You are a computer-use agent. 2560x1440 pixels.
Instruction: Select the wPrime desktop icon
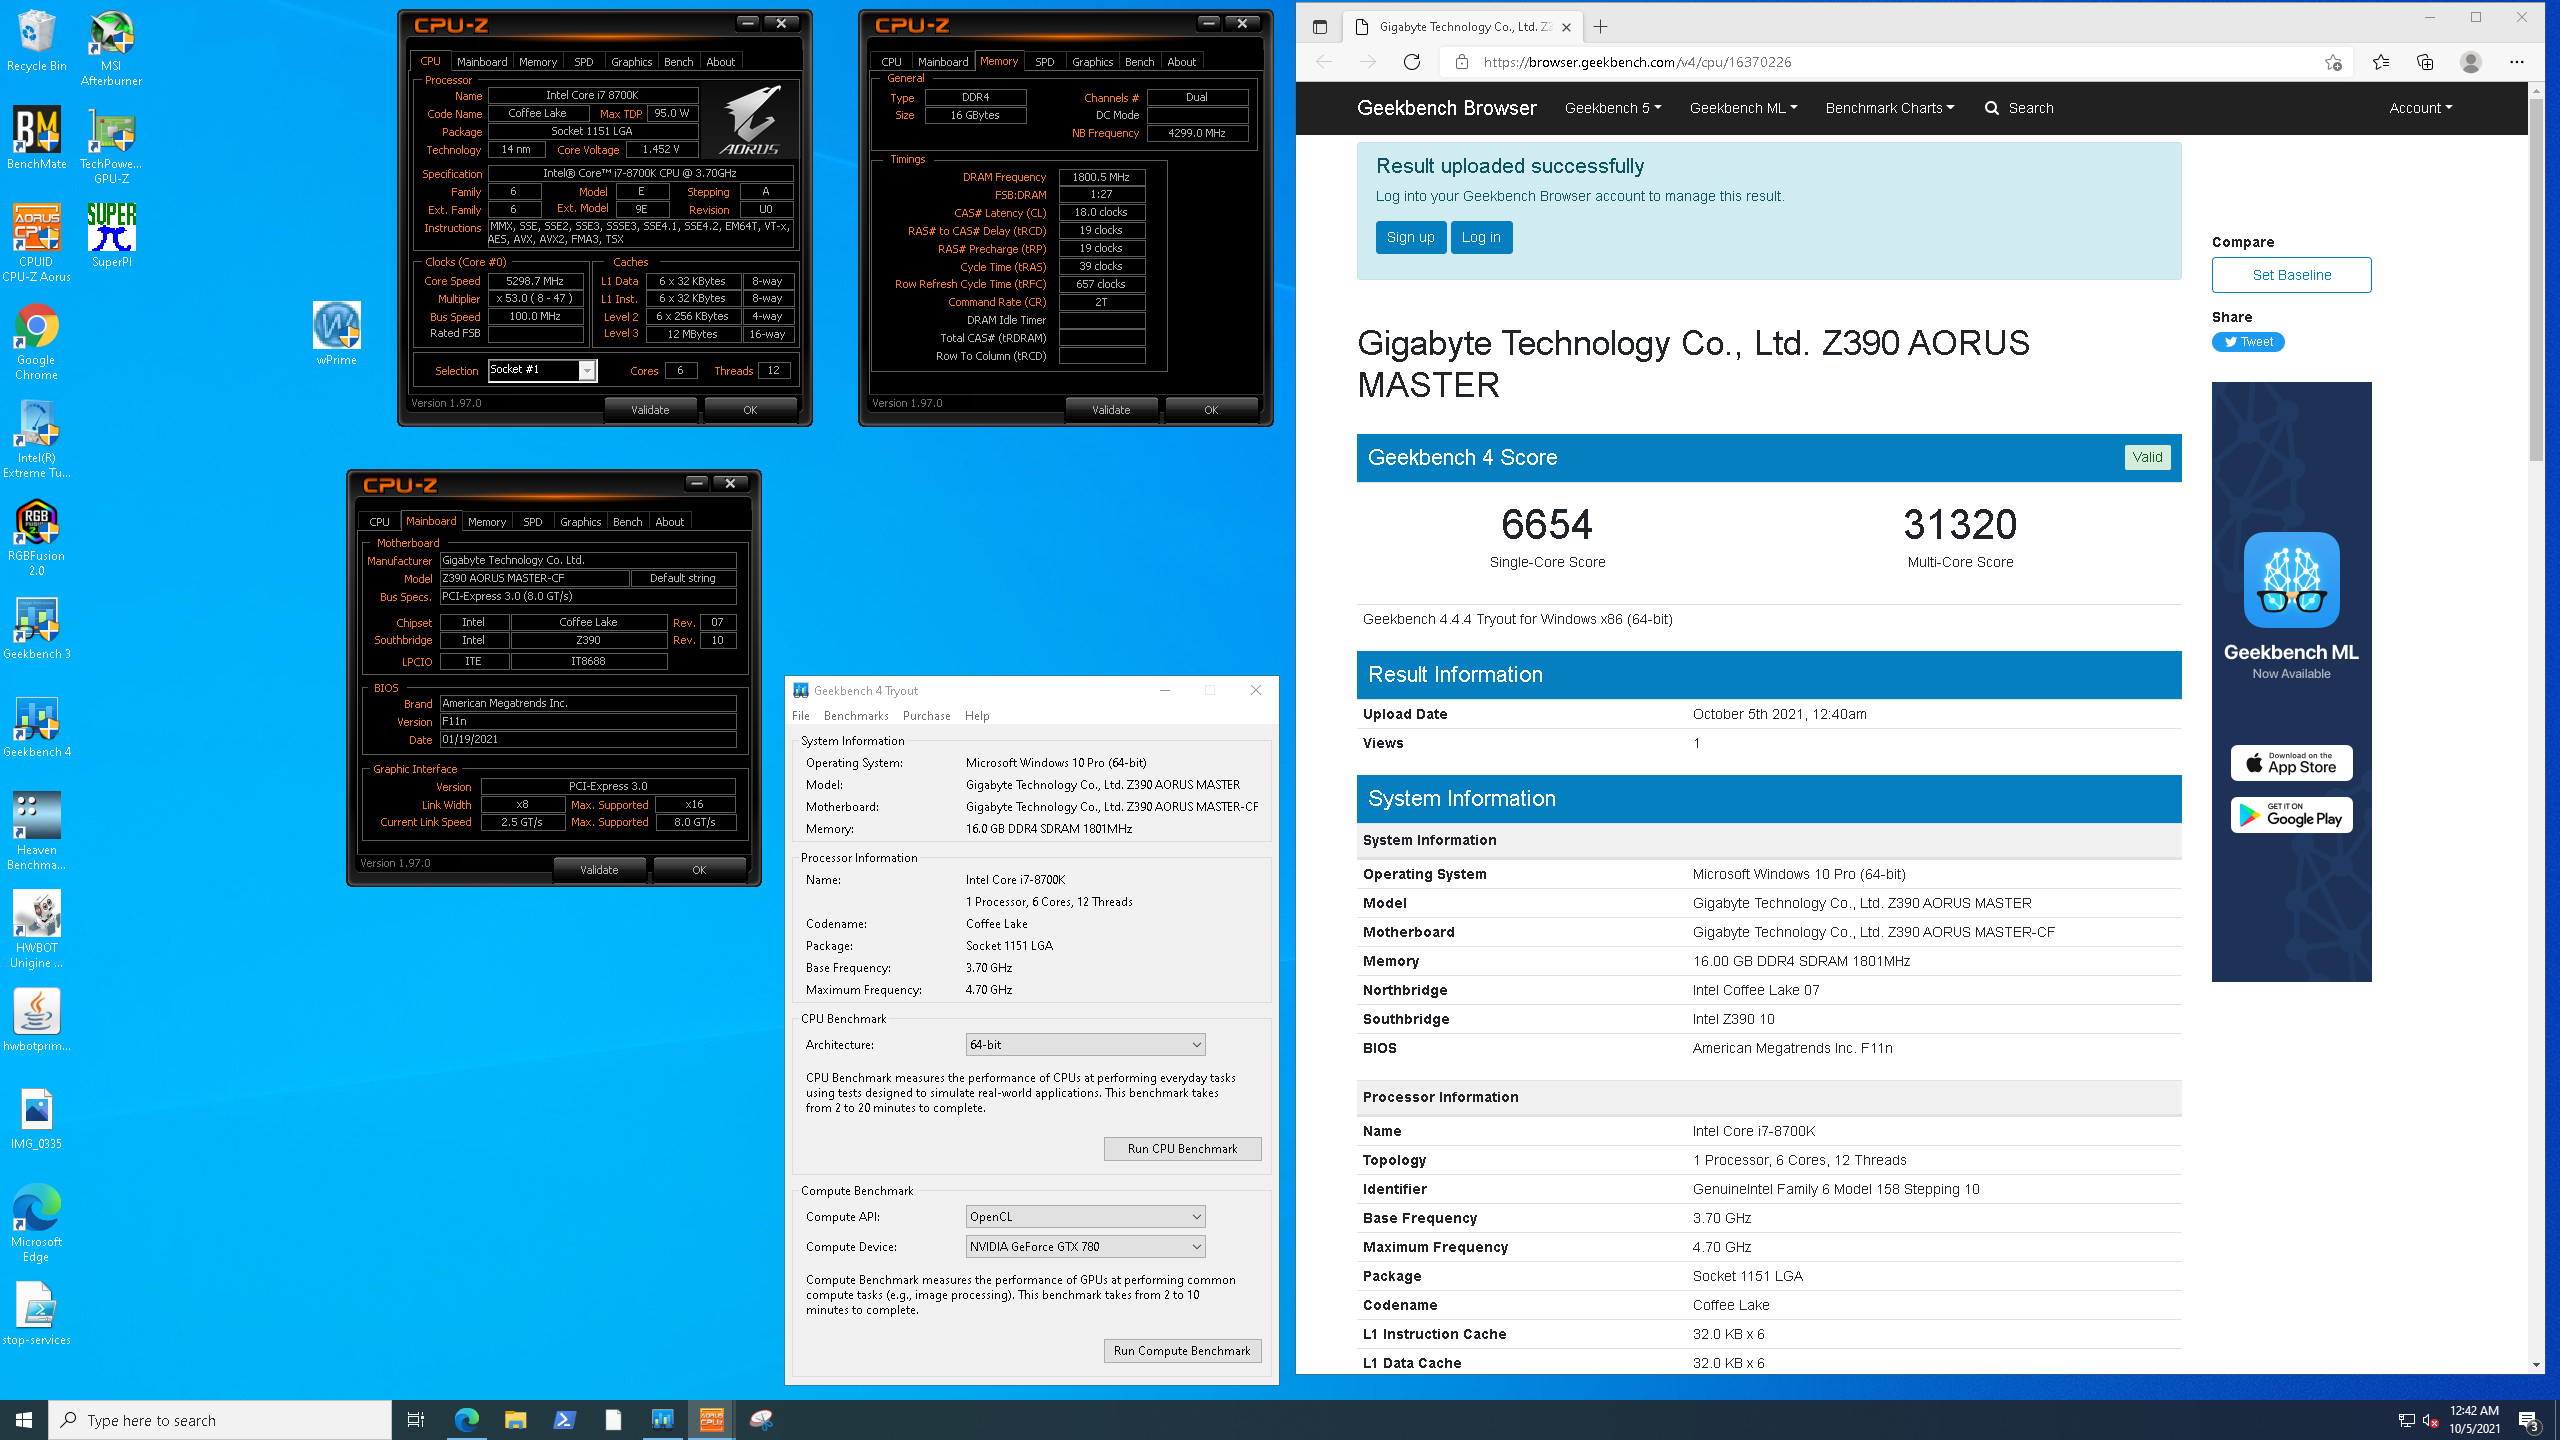[336, 334]
